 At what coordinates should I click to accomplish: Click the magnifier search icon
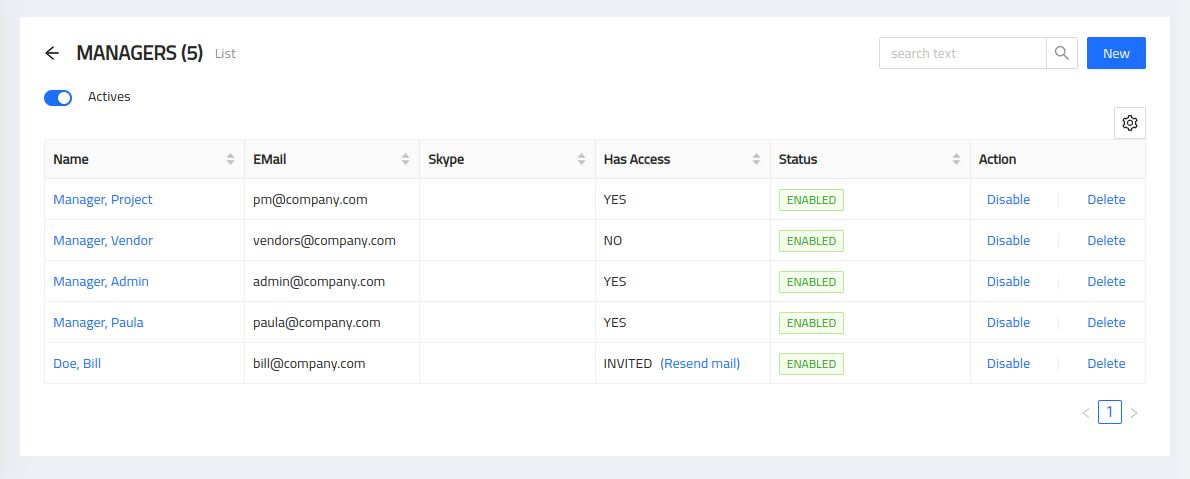tap(1062, 53)
